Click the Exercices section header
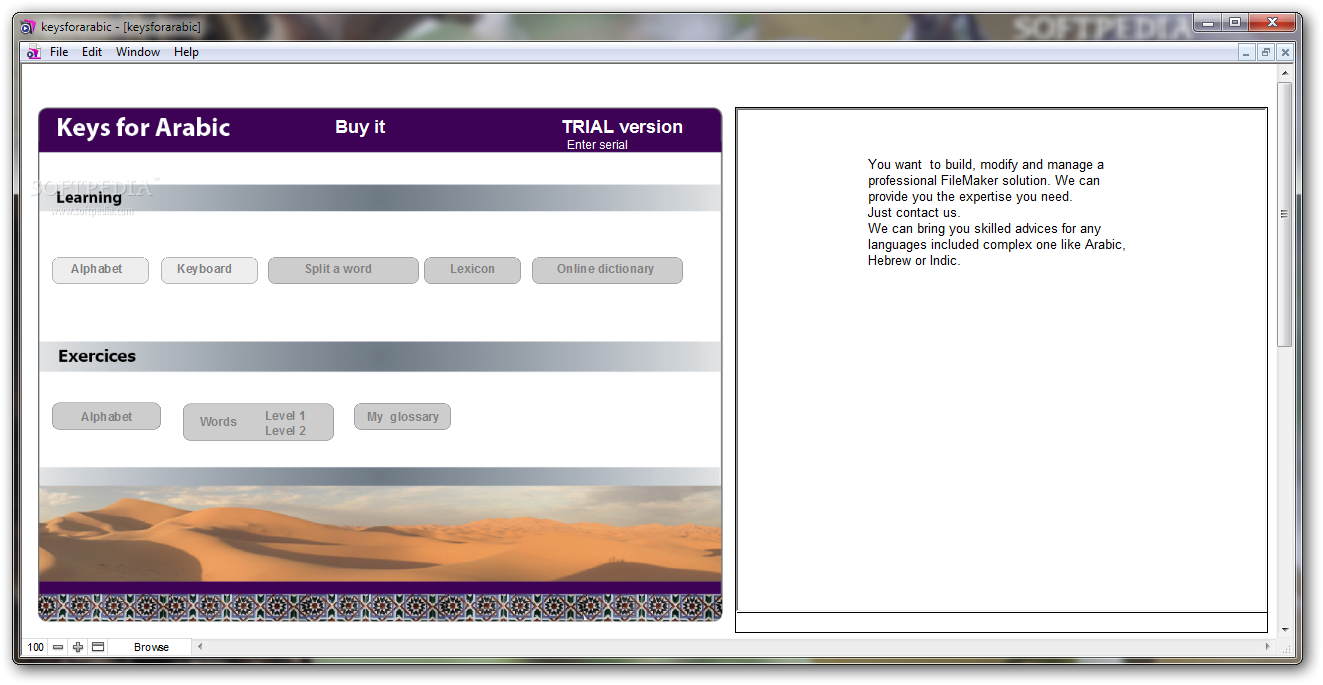 pos(97,356)
